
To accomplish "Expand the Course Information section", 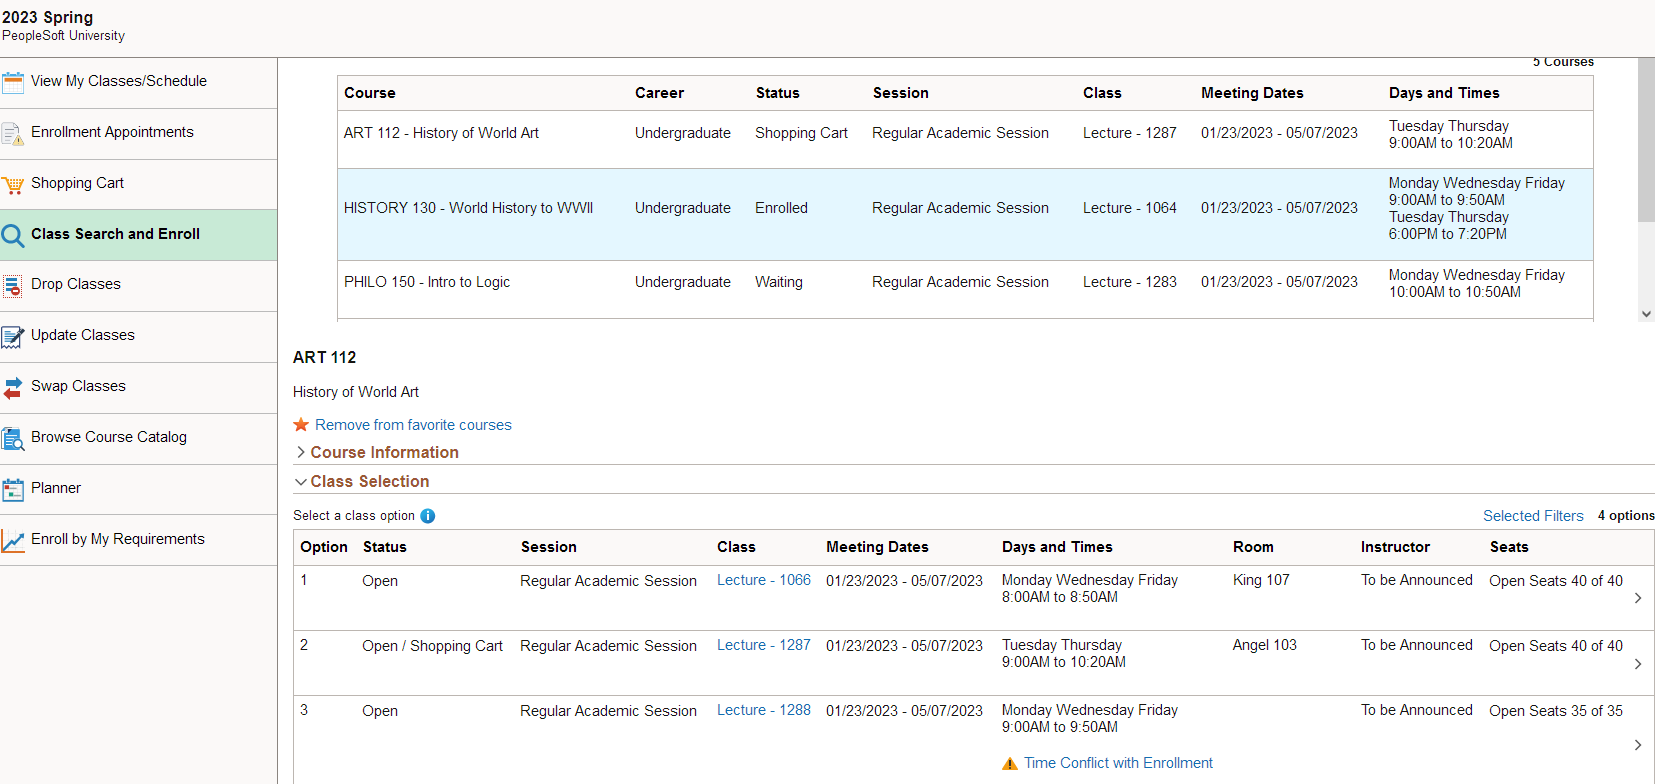I will [376, 452].
